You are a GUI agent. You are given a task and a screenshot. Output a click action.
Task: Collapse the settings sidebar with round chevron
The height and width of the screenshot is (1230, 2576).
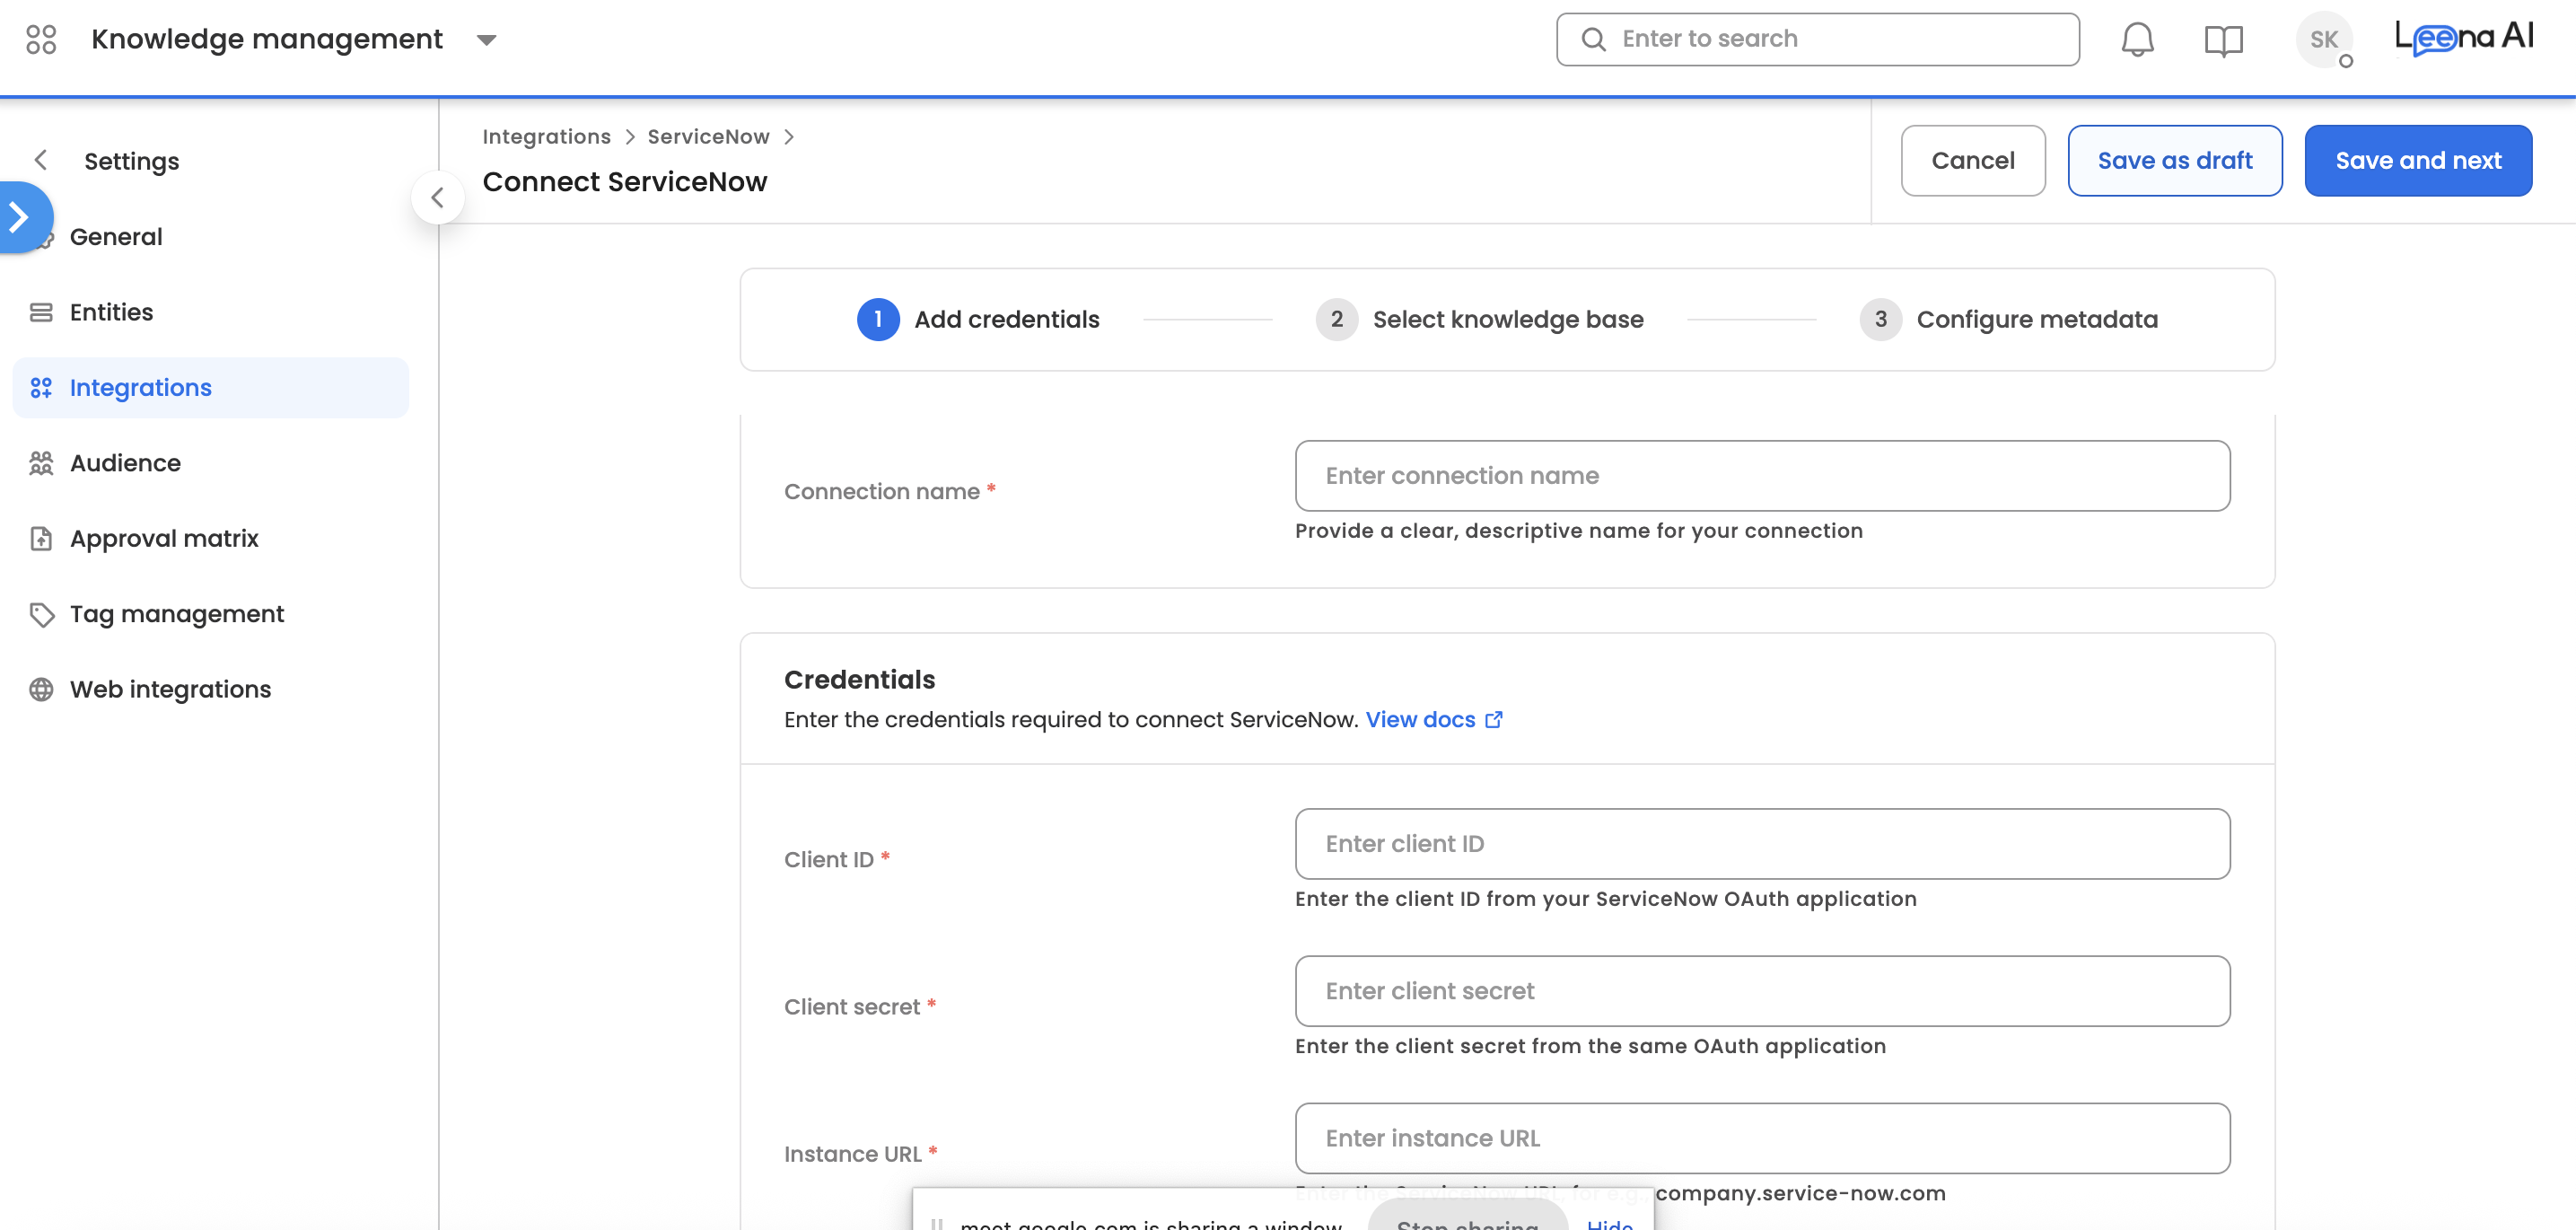coord(437,197)
